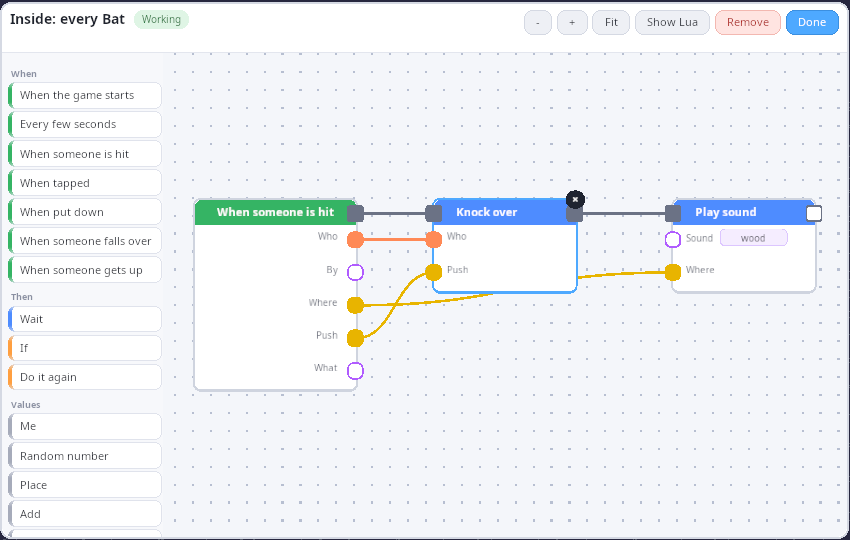Add 'Every few seconds' block
The image size is (850, 540).
pos(85,125)
